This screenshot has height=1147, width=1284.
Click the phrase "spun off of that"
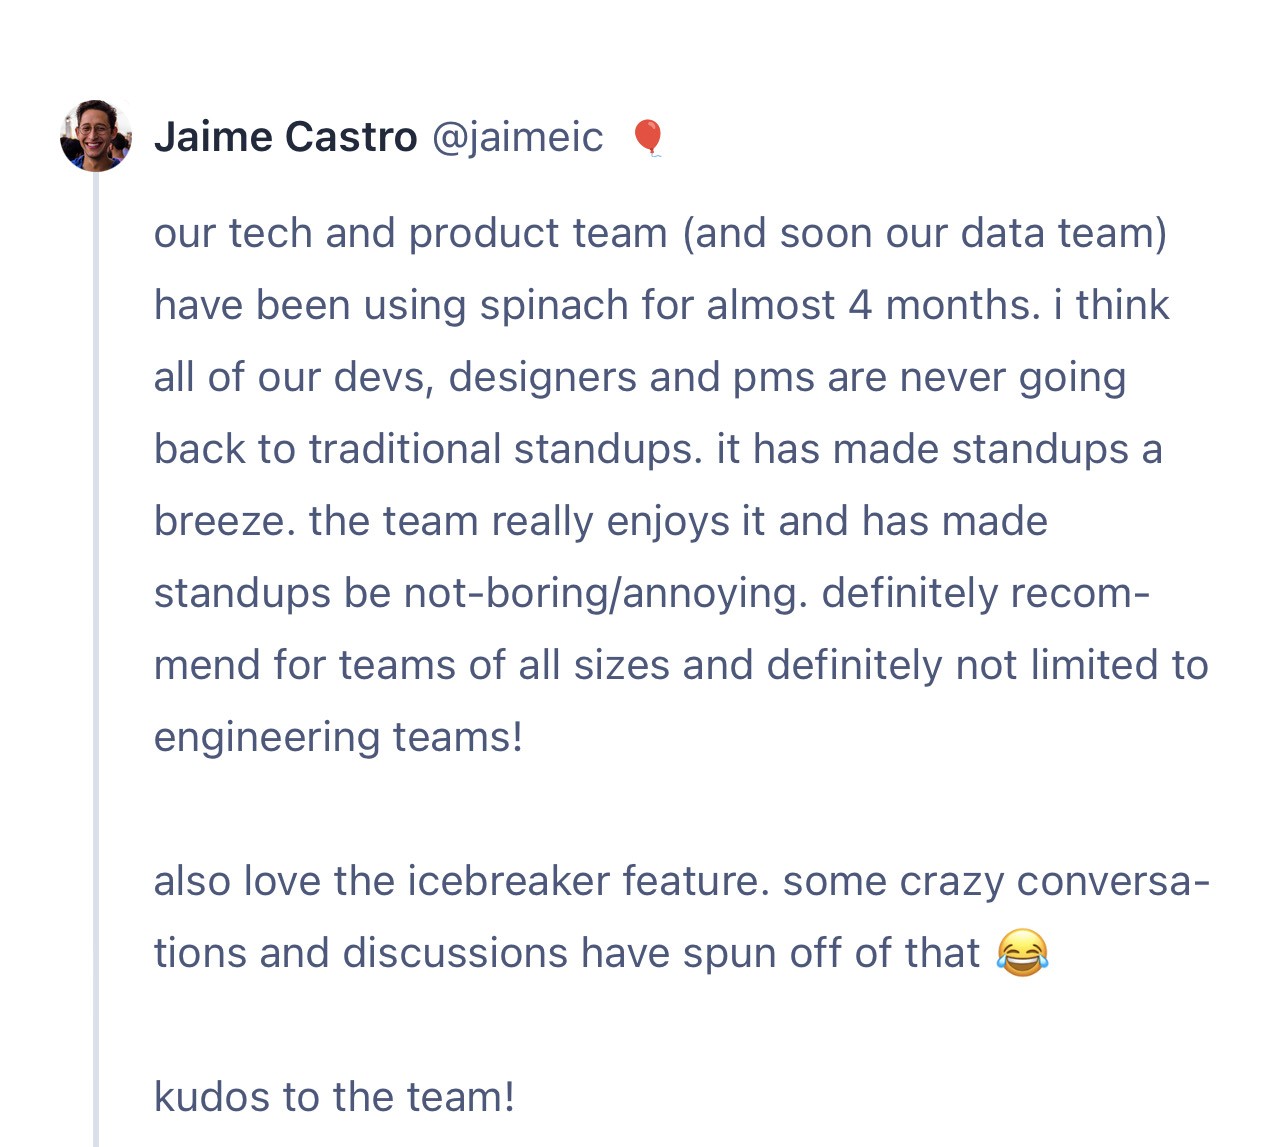pos(831,954)
